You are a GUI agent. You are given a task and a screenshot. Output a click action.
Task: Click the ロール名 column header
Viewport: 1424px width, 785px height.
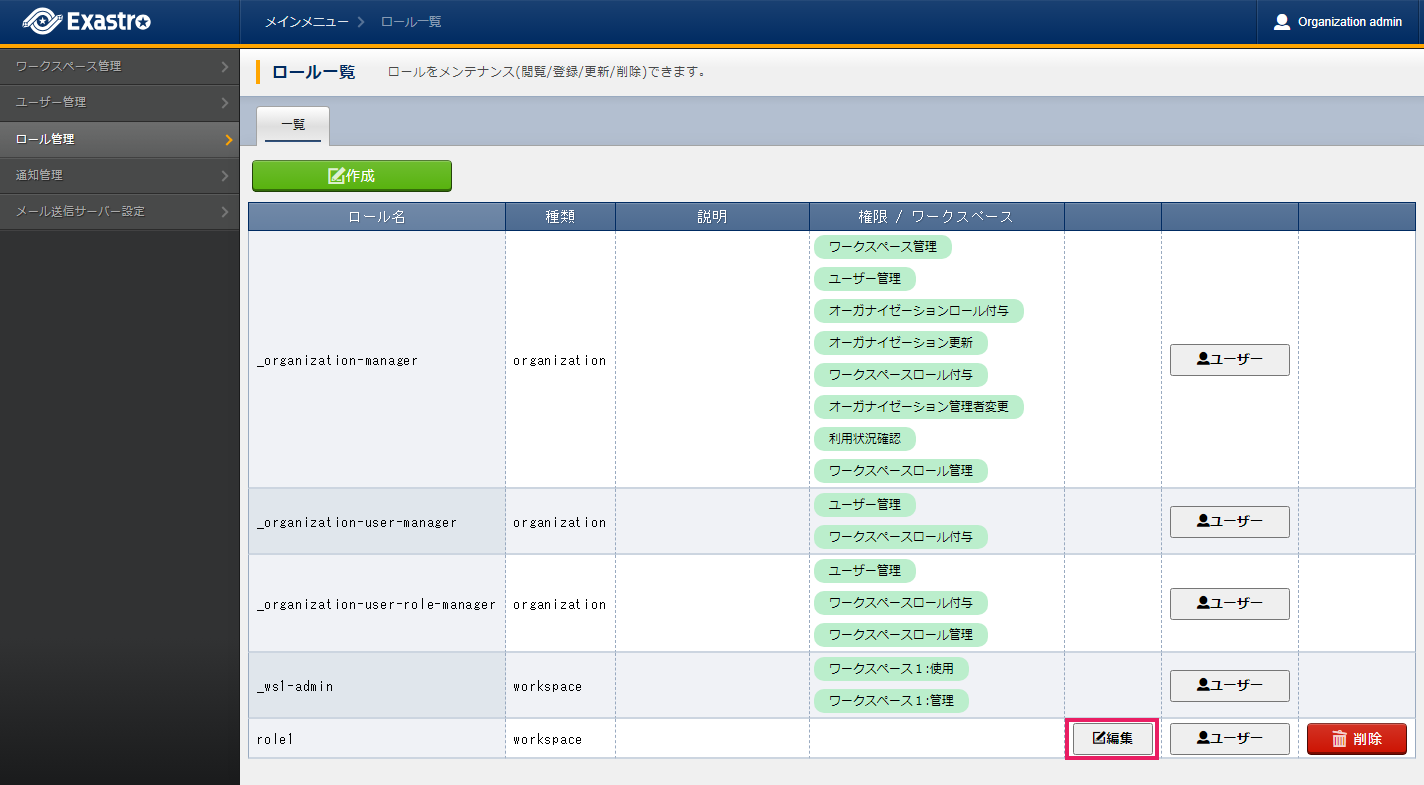376,217
